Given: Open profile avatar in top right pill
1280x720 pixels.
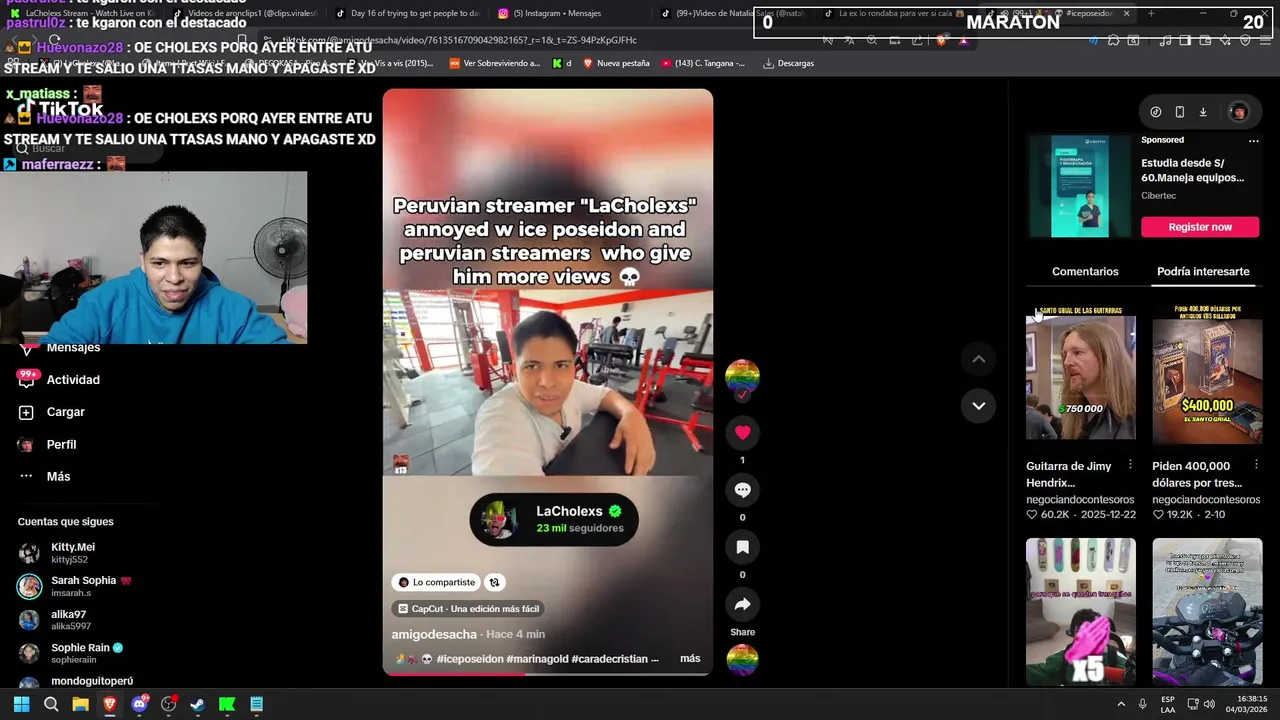Looking at the screenshot, I should pos(1238,112).
